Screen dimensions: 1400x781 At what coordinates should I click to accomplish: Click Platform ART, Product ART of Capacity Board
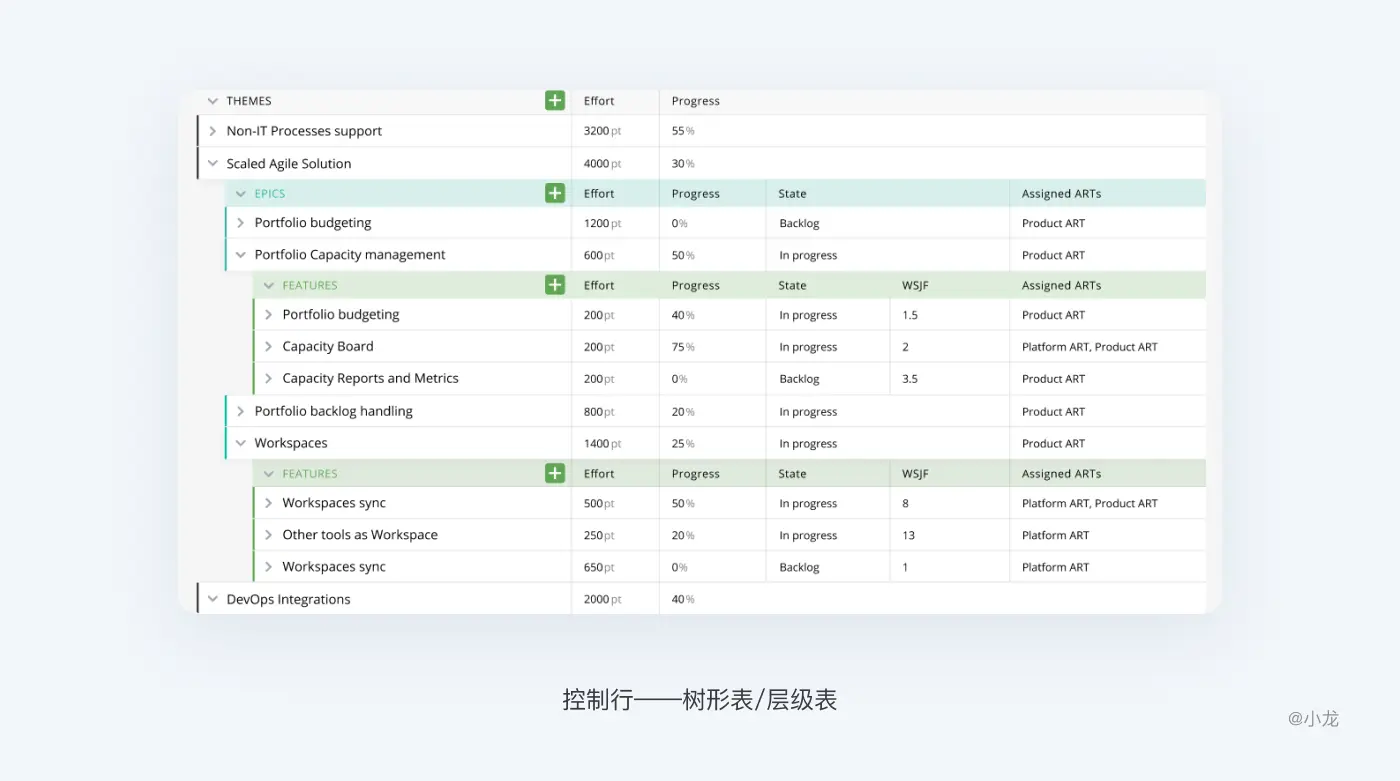1089,347
